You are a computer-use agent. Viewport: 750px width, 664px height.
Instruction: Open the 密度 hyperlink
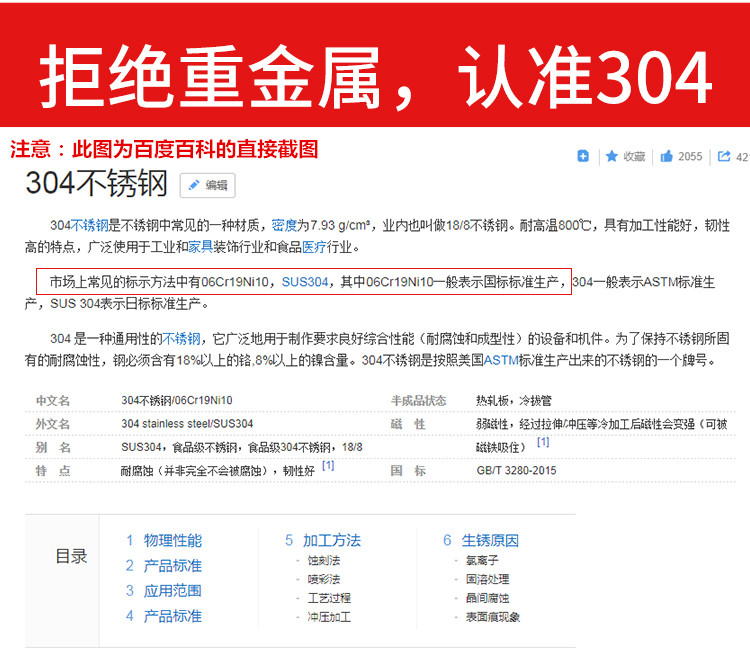click(x=284, y=225)
